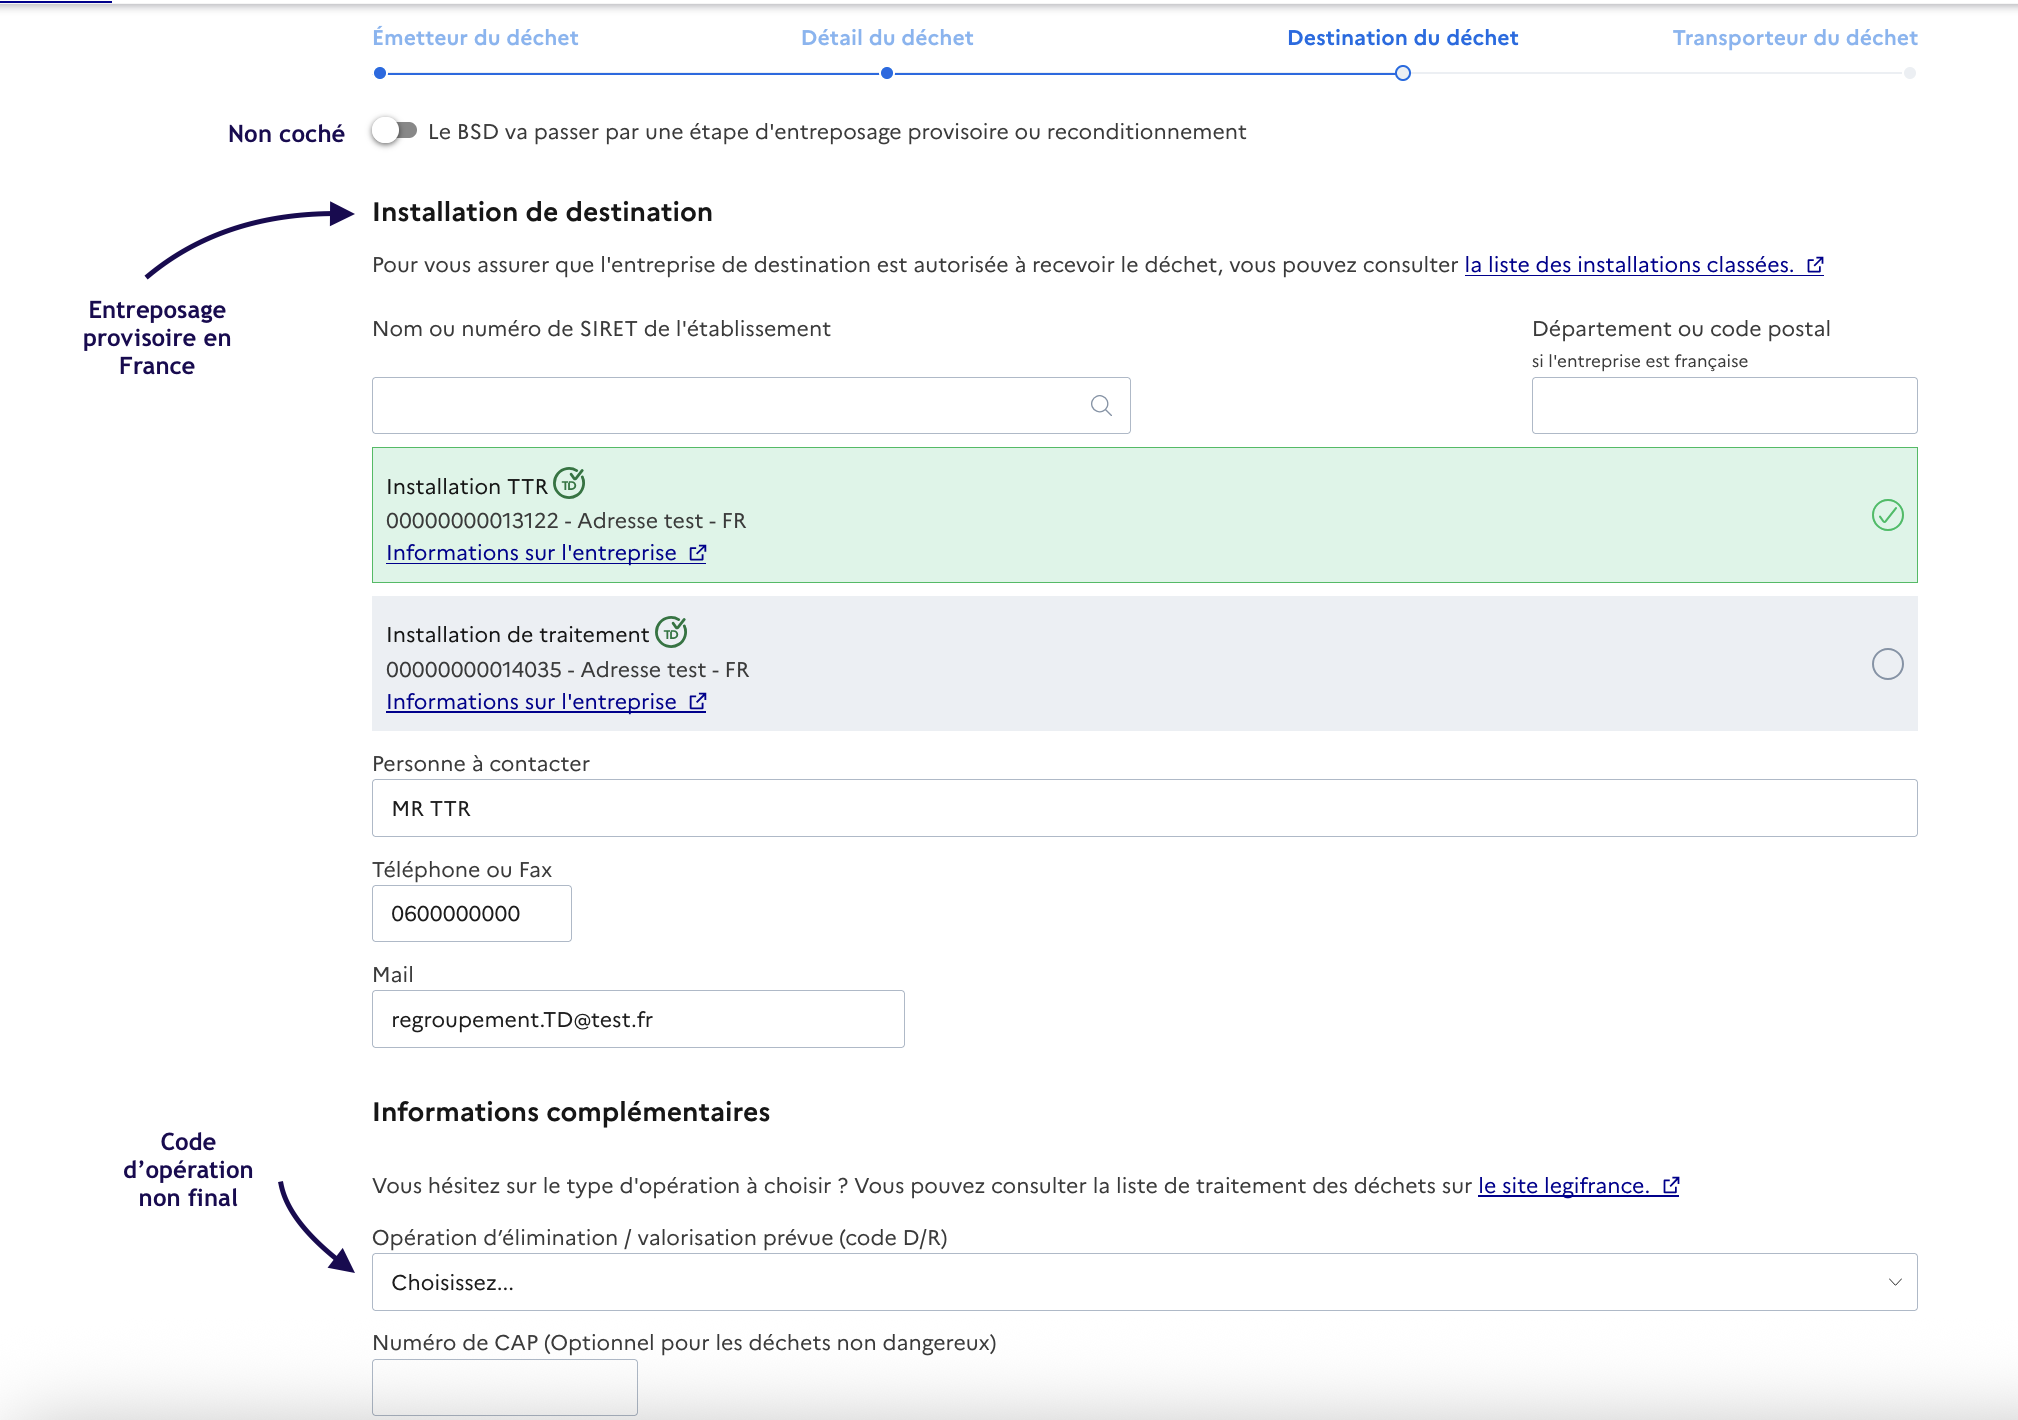Select the Installation de traitement radio button
This screenshot has height=1420, width=2018.
coord(1887,664)
